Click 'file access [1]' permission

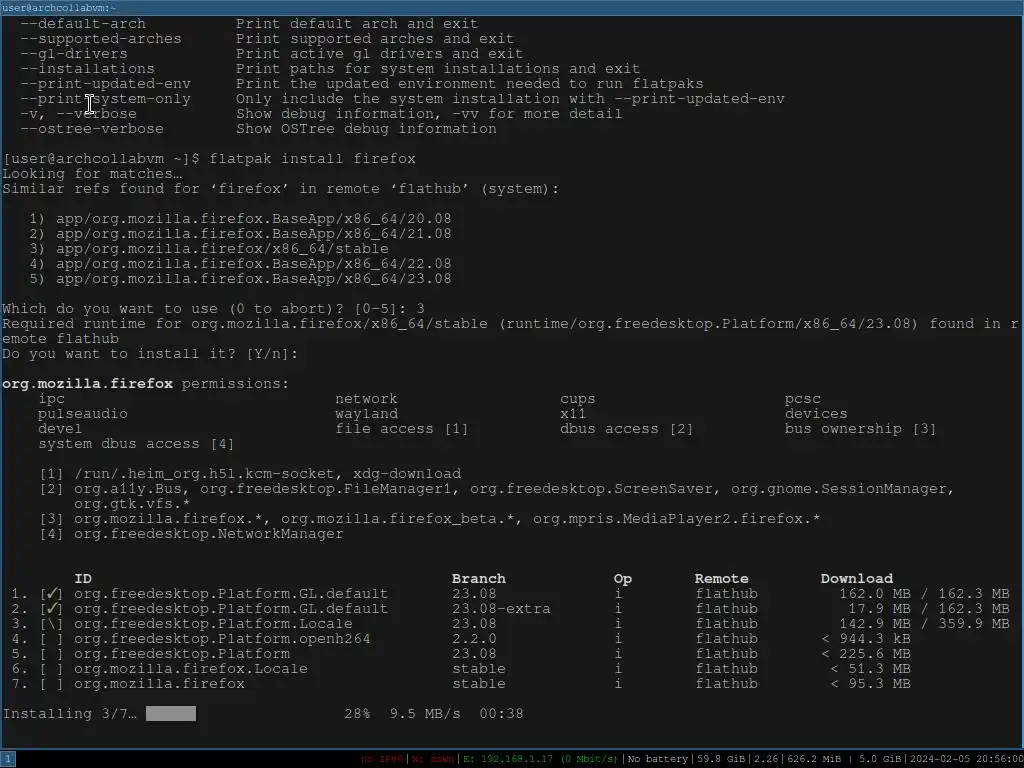click(402, 429)
